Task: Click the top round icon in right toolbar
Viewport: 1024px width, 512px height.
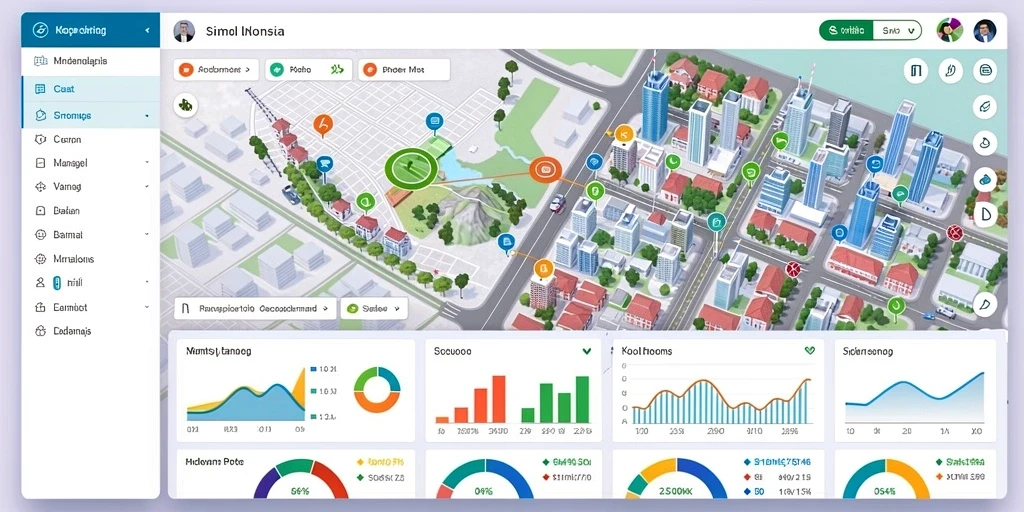Action: tap(915, 71)
